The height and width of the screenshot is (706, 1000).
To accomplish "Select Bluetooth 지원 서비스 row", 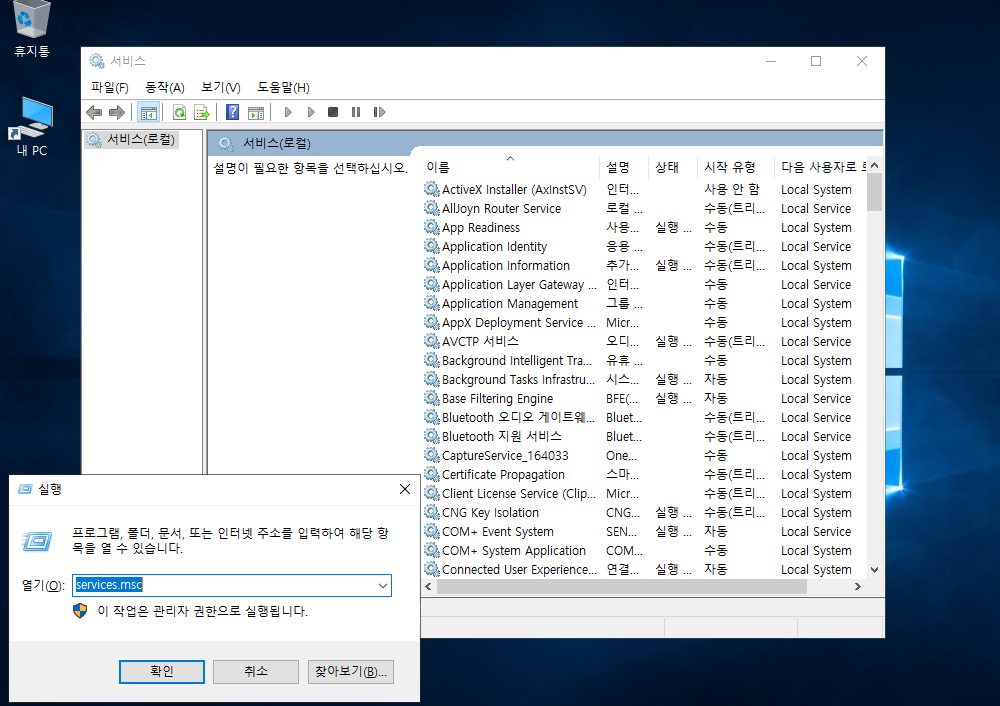I will pos(644,437).
